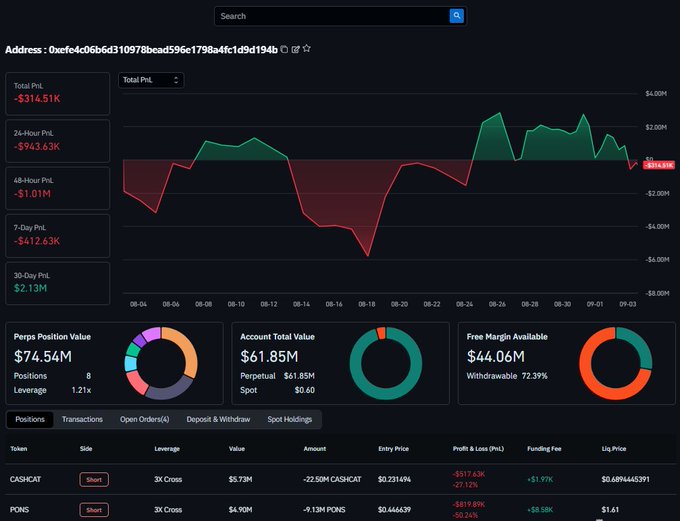680x521 pixels.
Task: Click the Withdrawable 72.39% text
Action: (507, 376)
